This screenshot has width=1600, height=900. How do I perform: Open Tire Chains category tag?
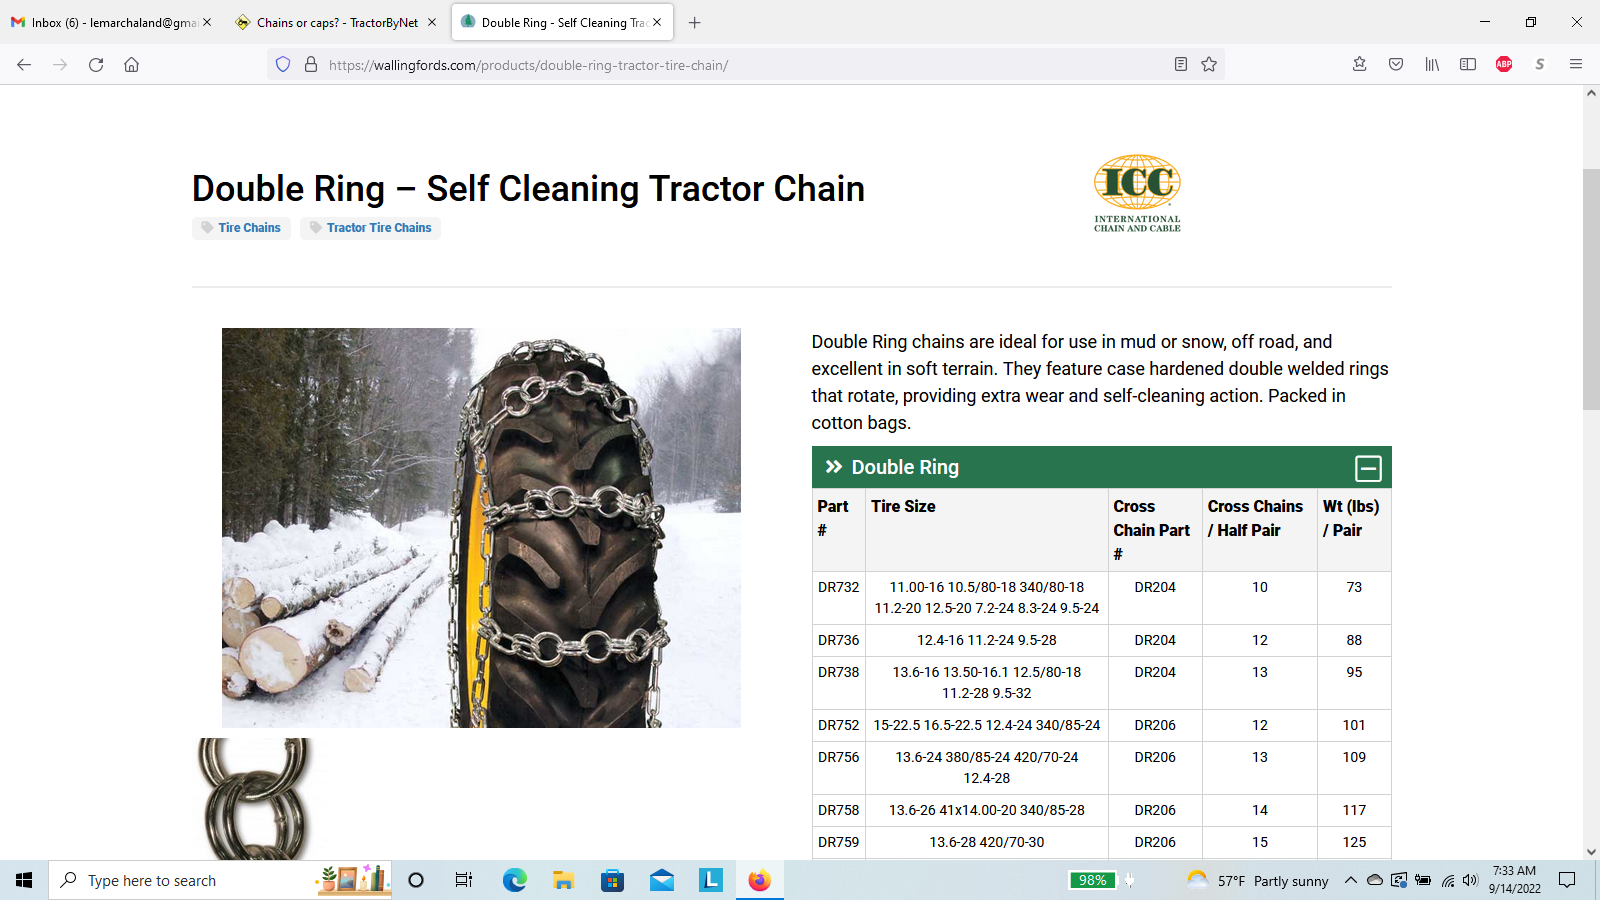tap(241, 228)
